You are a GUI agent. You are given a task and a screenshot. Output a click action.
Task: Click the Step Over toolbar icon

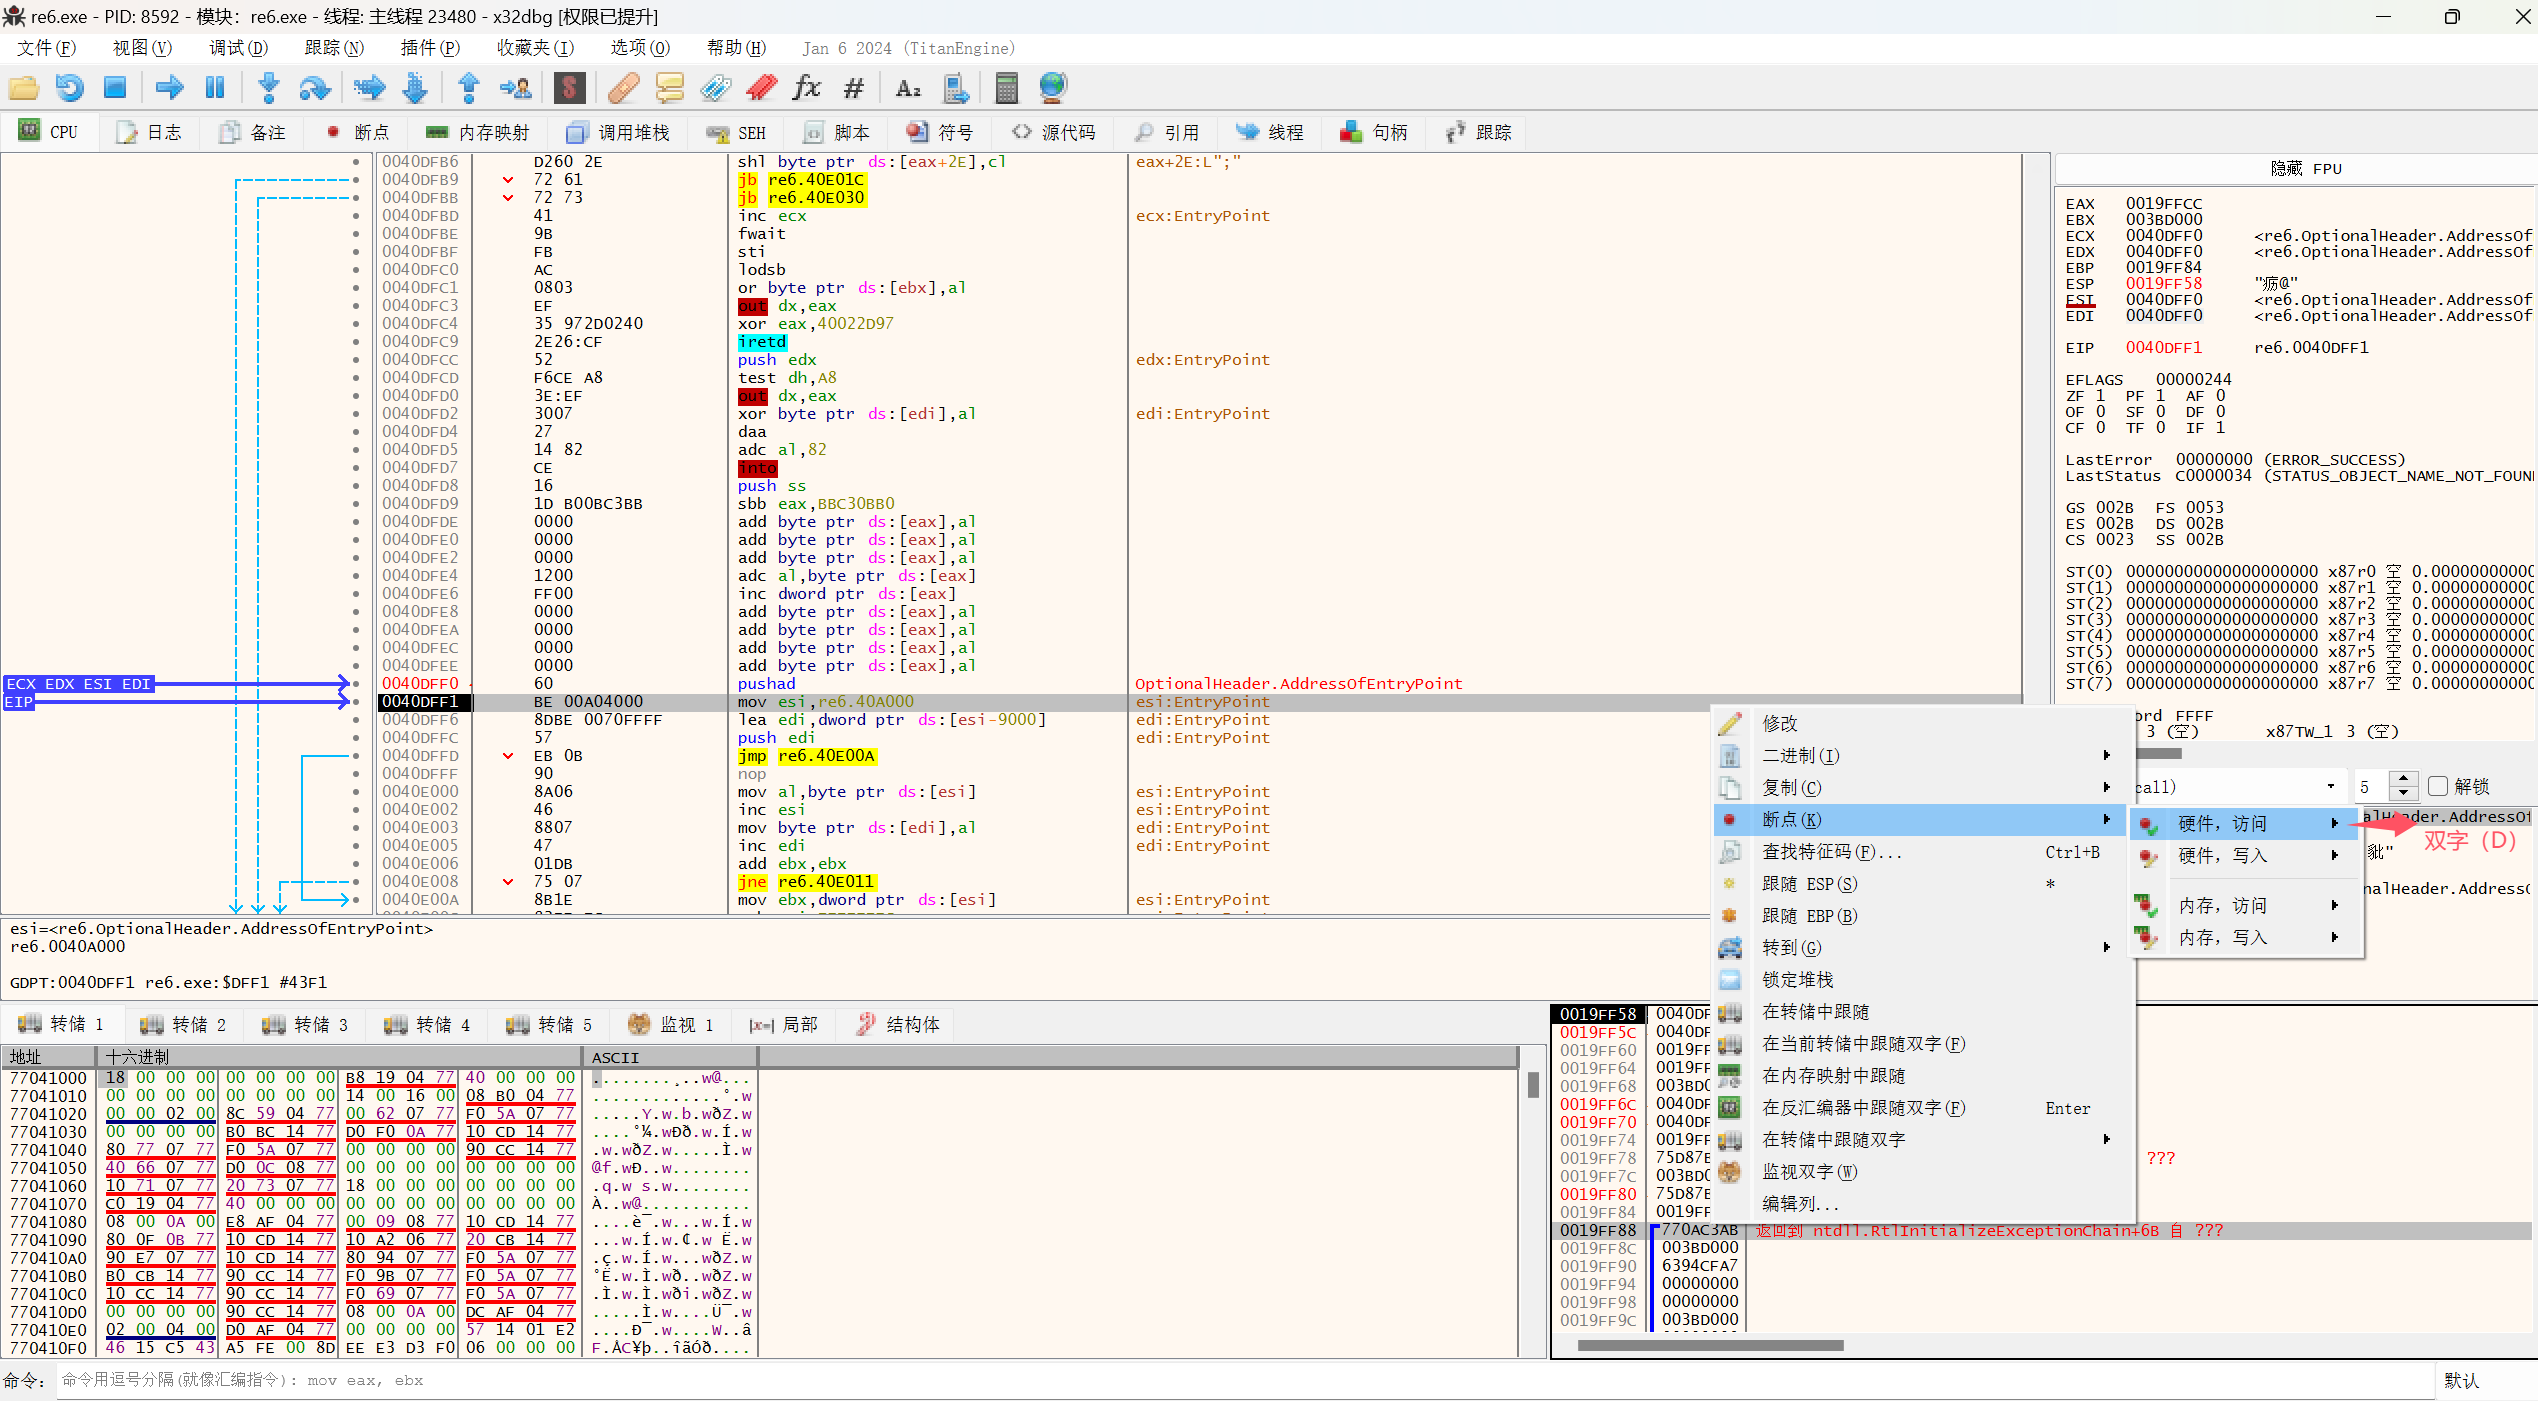tap(315, 88)
